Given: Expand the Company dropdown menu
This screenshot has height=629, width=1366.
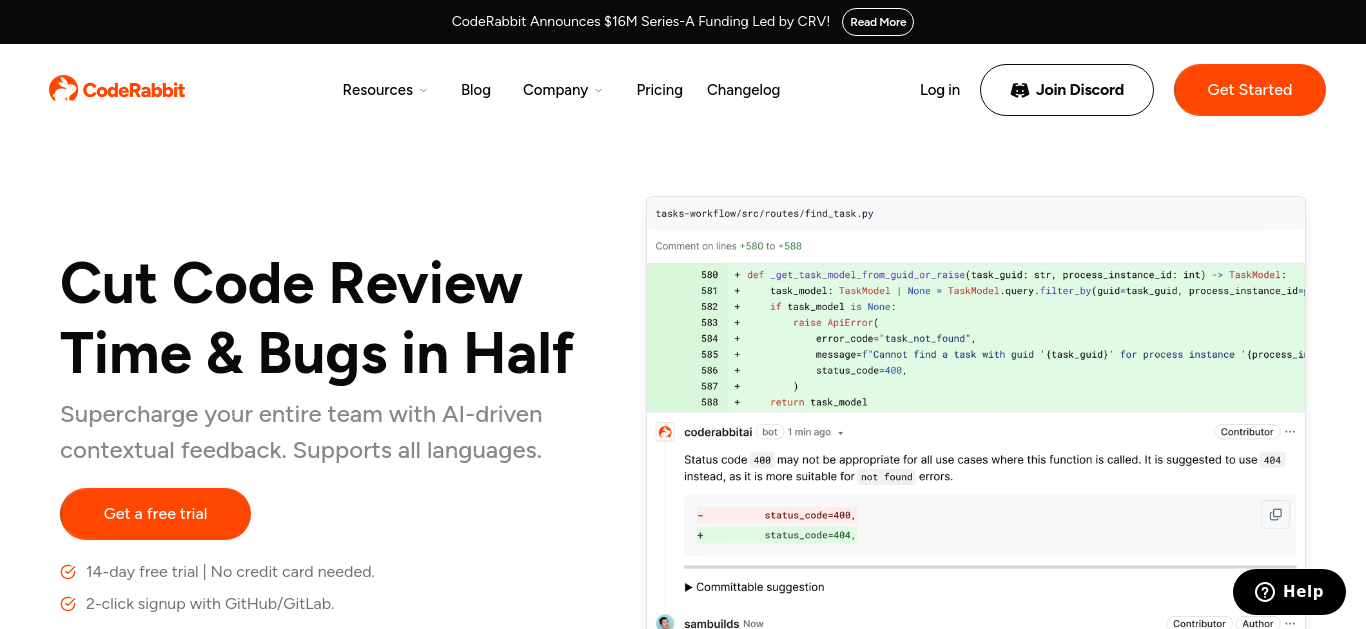Looking at the screenshot, I should click(563, 90).
